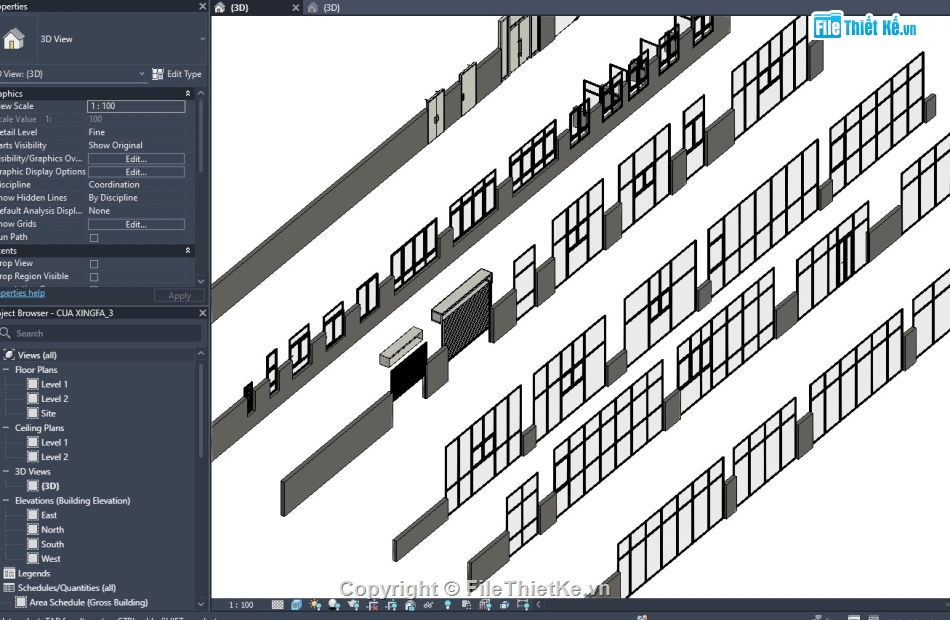Viewport: 950px width, 620px height.
Task: Click the Sun Path icon in view control bar
Action: coord(315,605)
